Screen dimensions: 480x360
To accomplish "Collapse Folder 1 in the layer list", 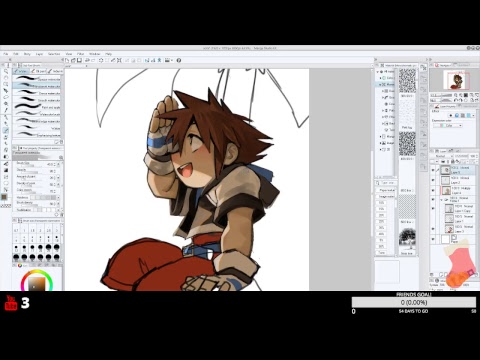I will tap(442, 200).
